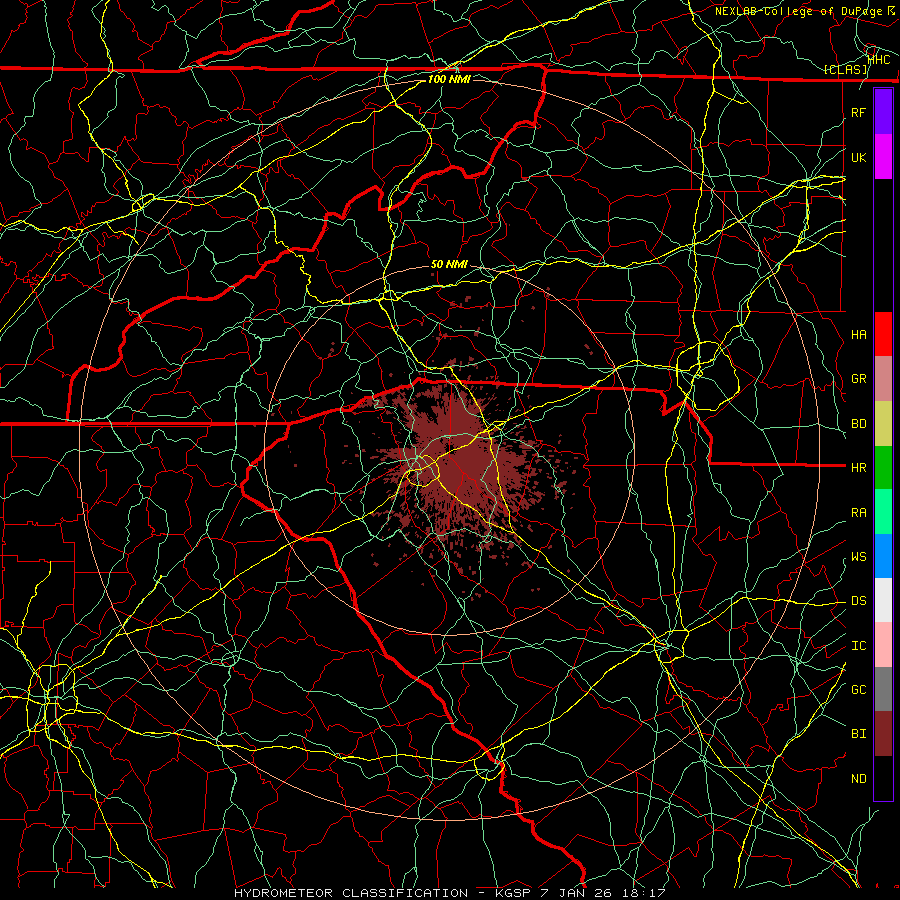The height and width of the screenshot is (900, 900).
Task: Click the "18:17" time stamp
Action: (646, 893)
